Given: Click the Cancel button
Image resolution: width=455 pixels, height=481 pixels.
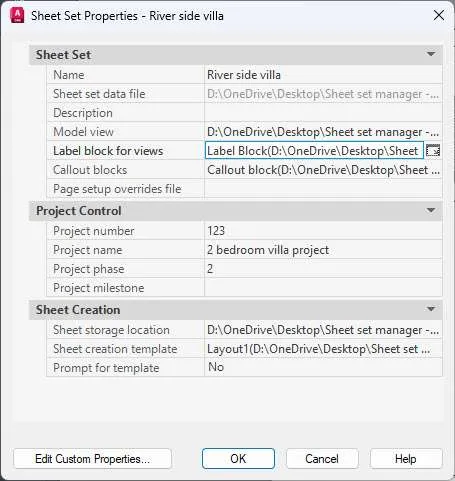Looking at the screenshot, I should (x=322, y=459).
